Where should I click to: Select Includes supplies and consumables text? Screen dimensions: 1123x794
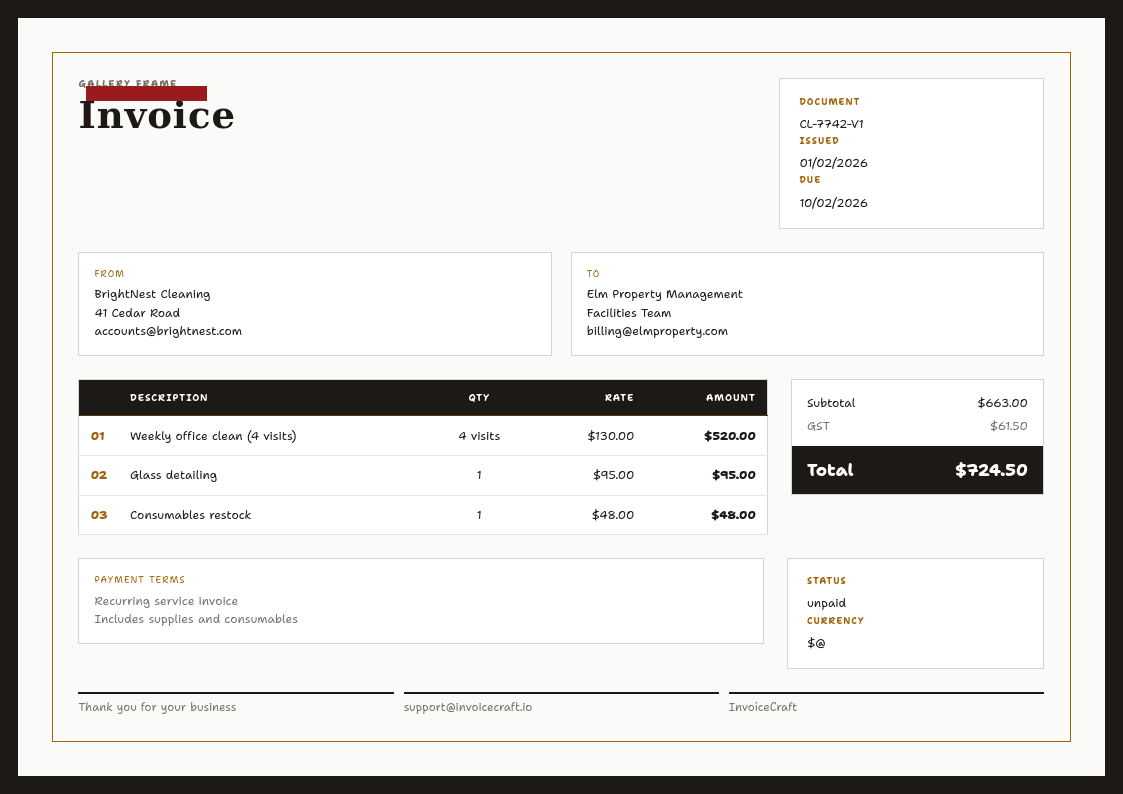coord(196,619)
